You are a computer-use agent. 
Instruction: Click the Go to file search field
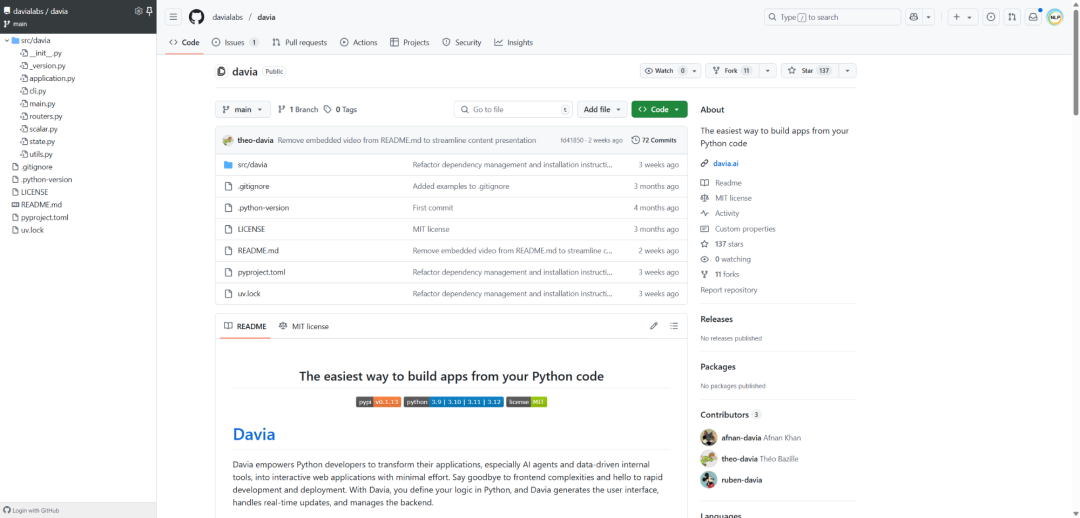[x=513, y=110]
